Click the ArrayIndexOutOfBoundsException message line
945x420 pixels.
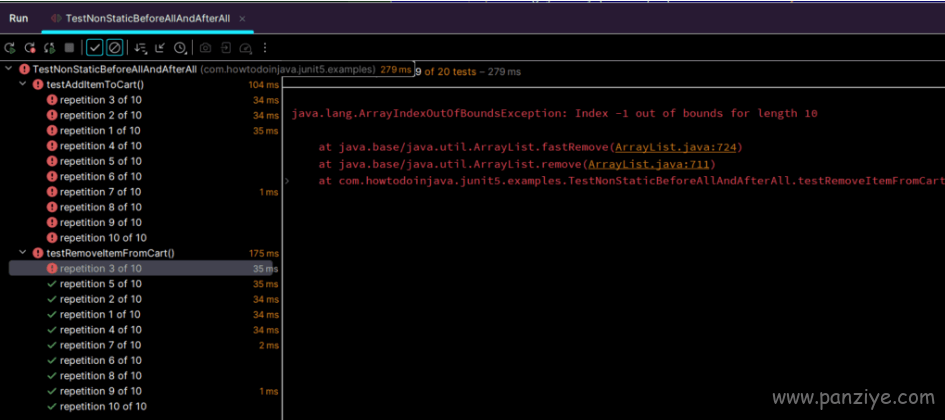pyautogui.click(x=554, y=113)
